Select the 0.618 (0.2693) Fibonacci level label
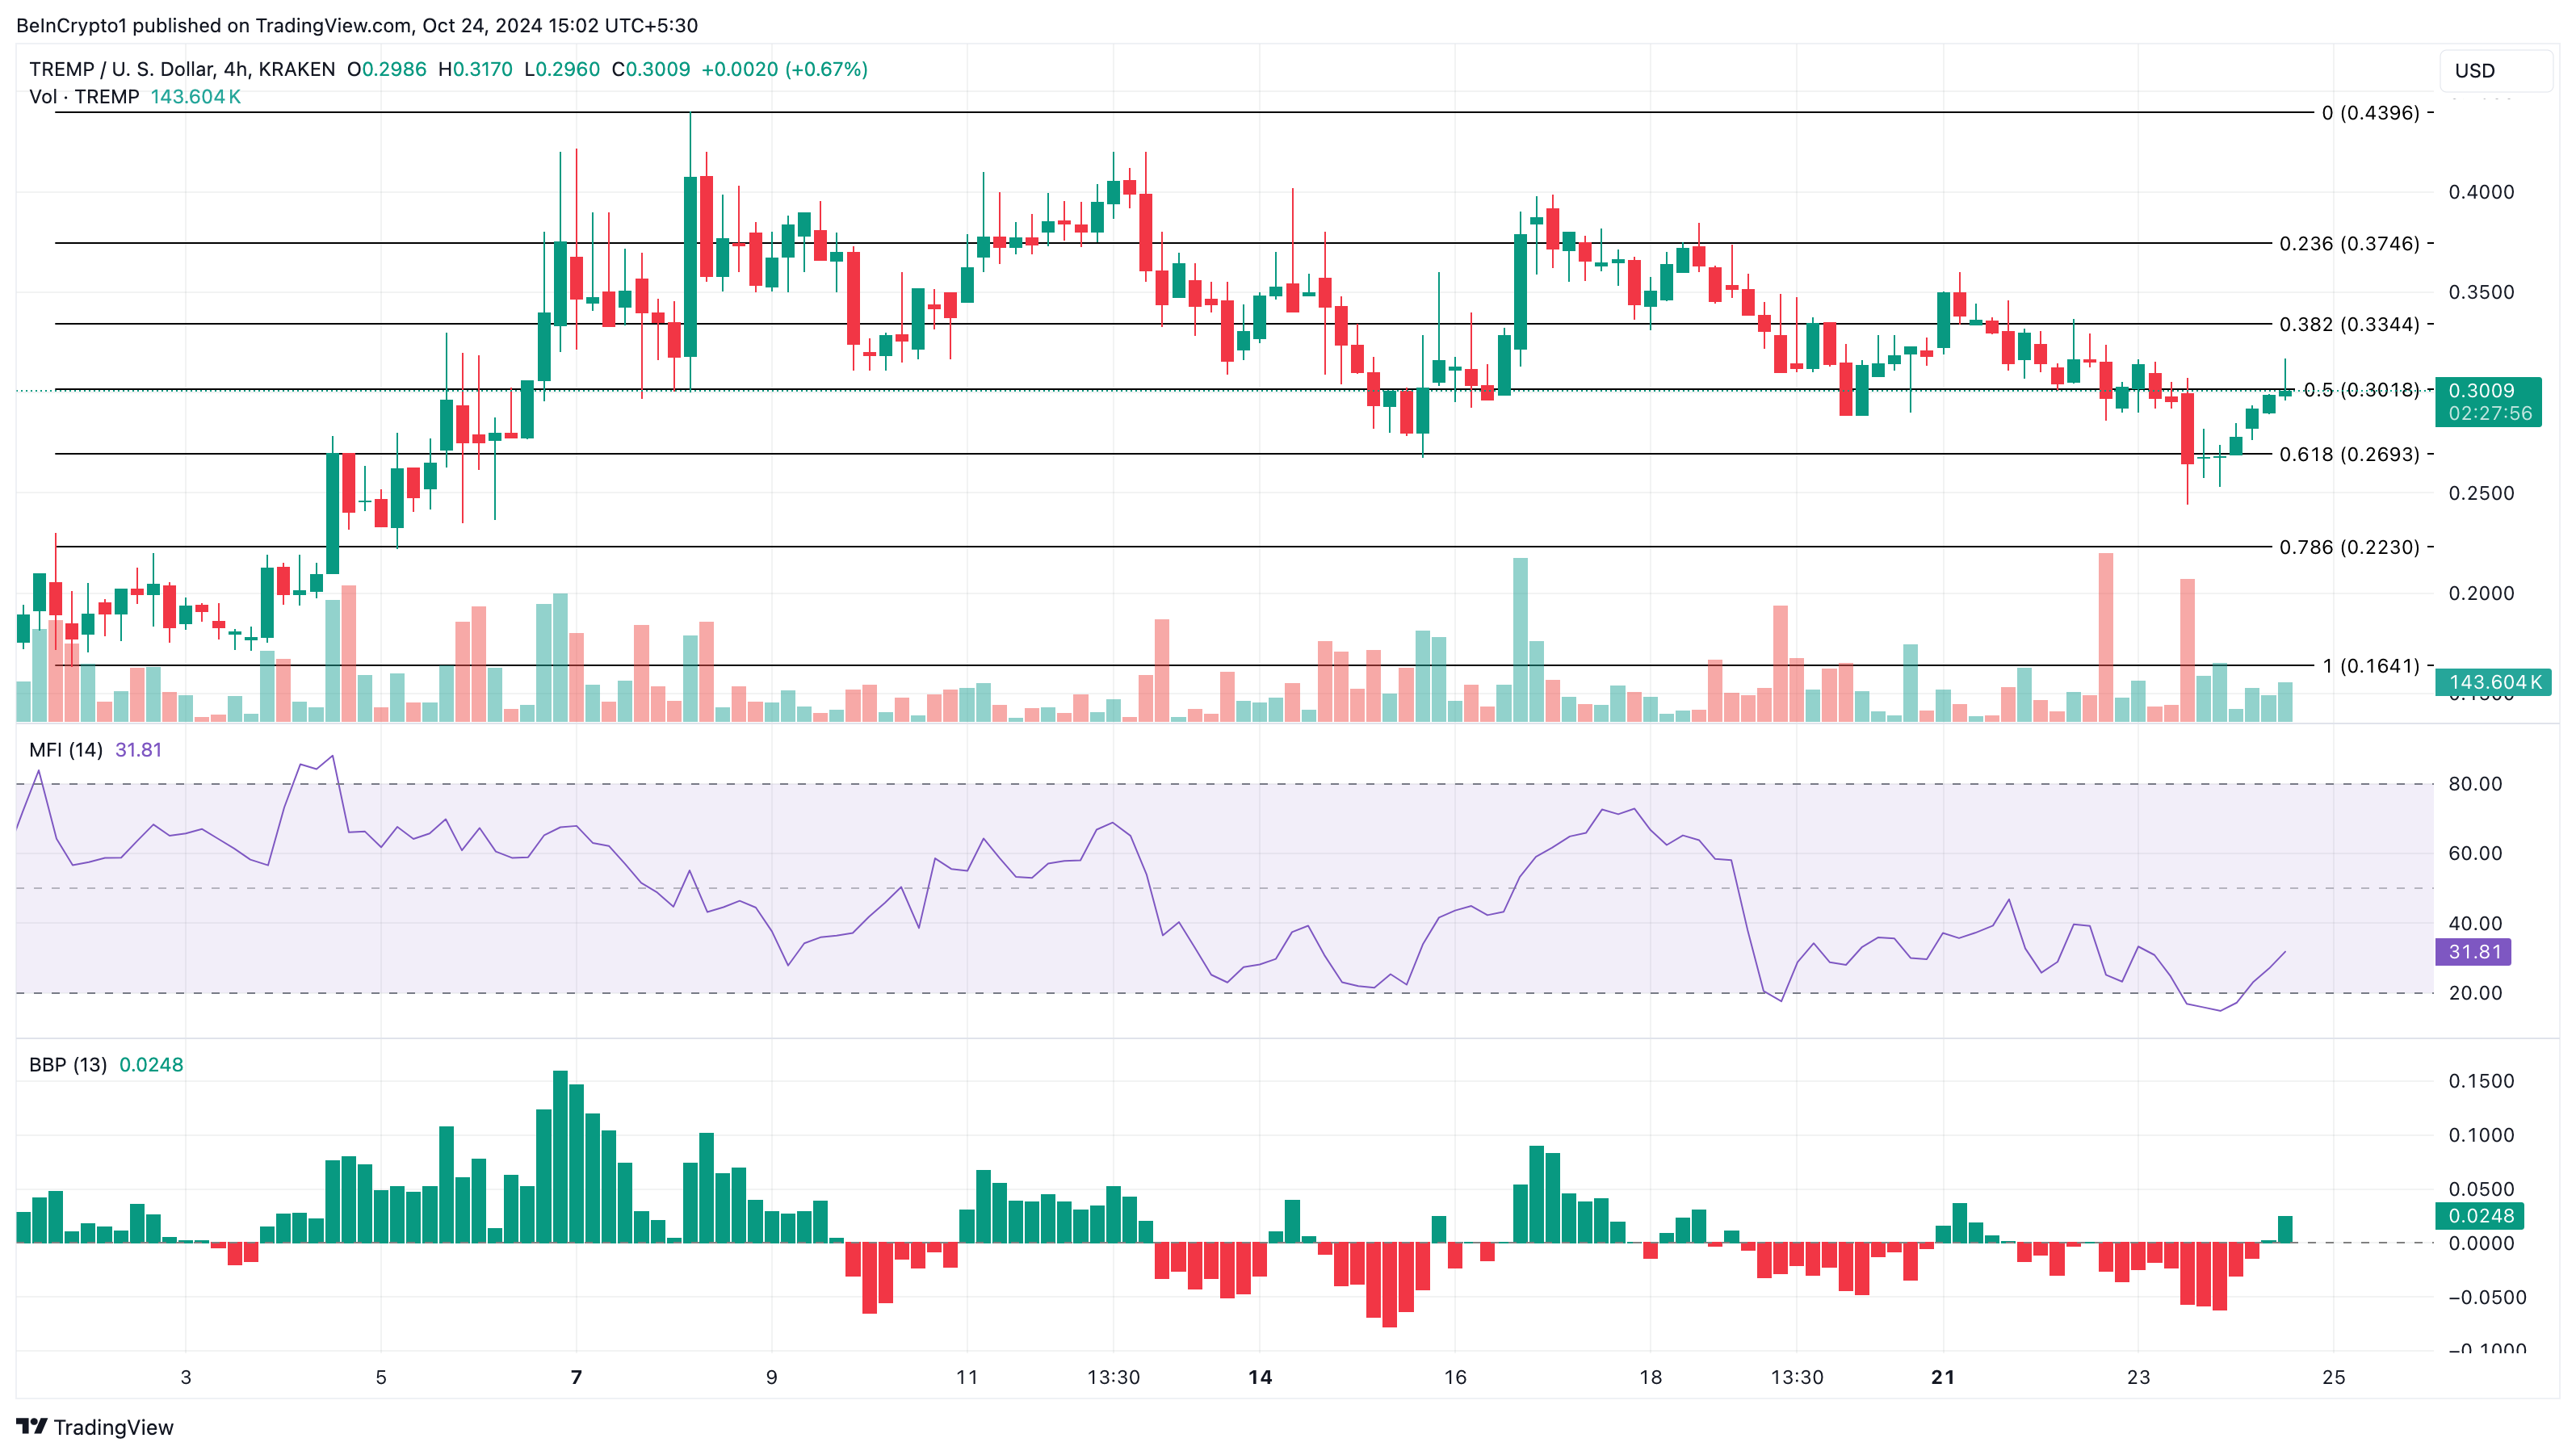This screenshot has height=1455, width=2576. coord(2349,454)
